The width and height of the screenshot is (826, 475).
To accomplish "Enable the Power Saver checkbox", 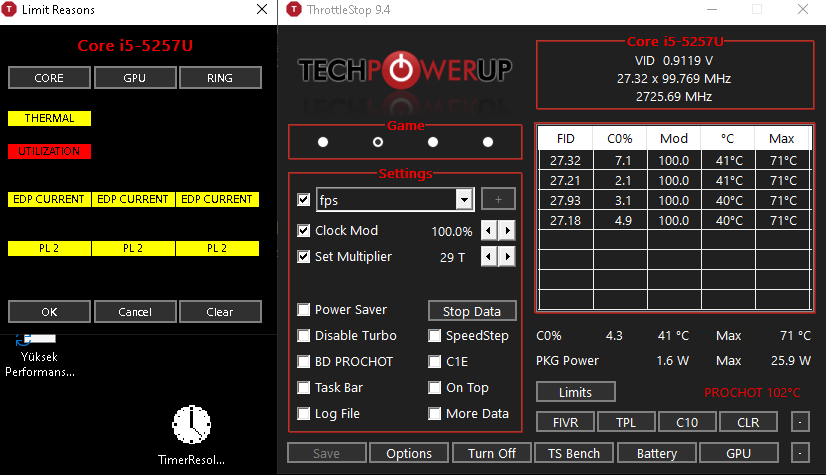I will tap(303, 310).
